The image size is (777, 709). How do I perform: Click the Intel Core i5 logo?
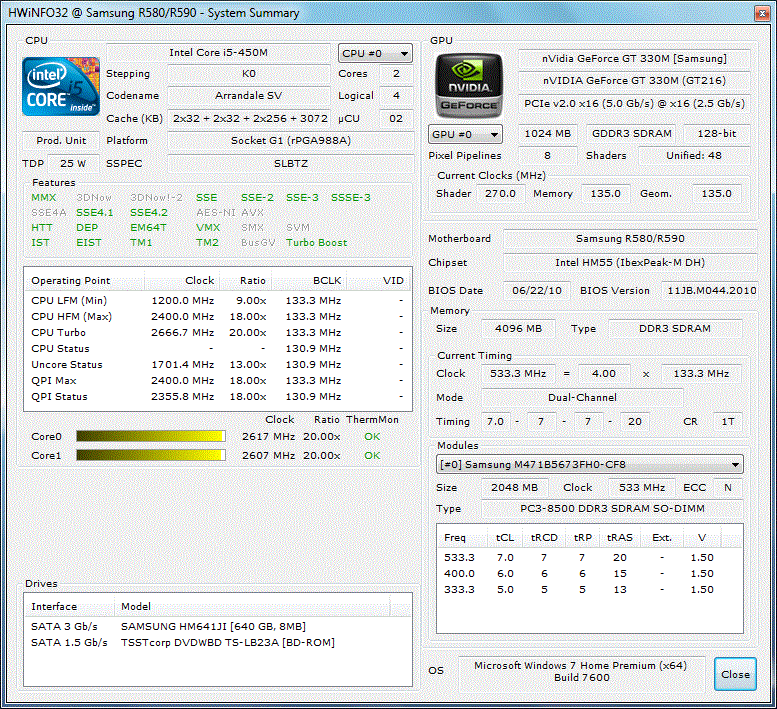pos(61,87)
